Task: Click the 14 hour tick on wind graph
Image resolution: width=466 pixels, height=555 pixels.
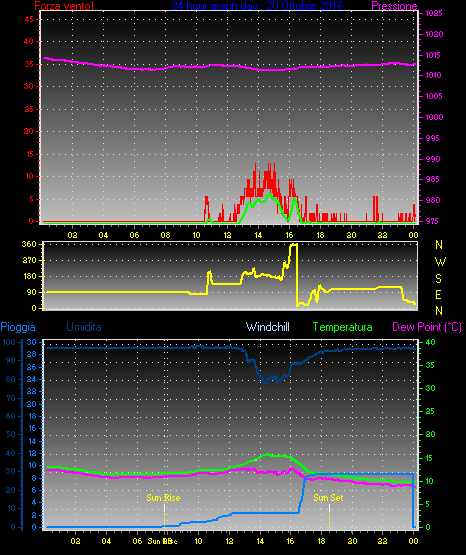Action: pos(258,235)
